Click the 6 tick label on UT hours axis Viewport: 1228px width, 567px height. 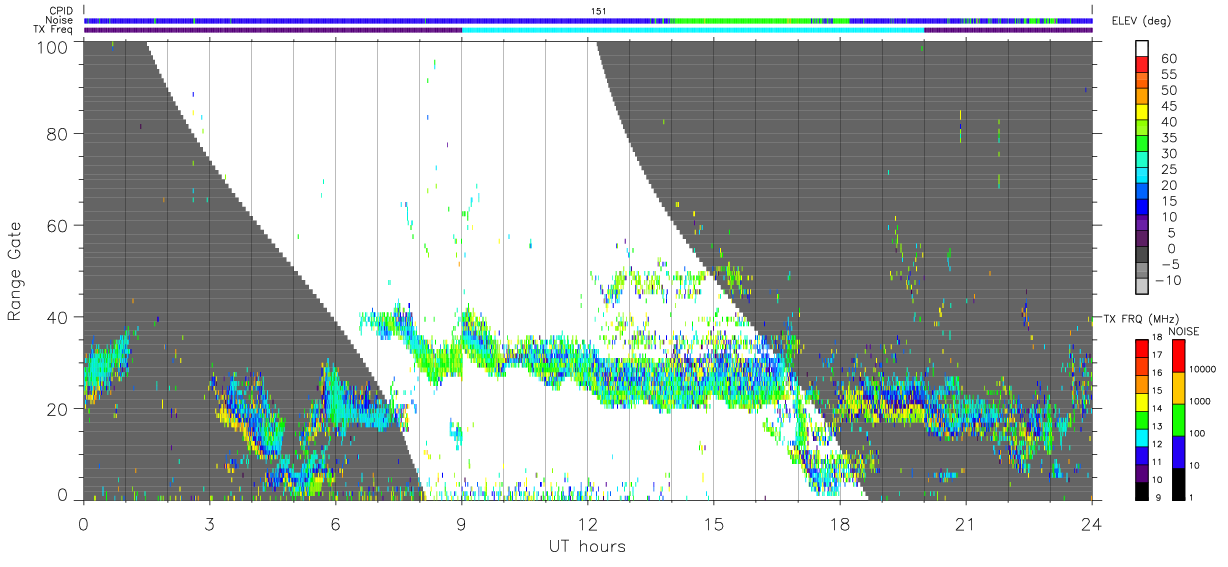click(335, 524)
